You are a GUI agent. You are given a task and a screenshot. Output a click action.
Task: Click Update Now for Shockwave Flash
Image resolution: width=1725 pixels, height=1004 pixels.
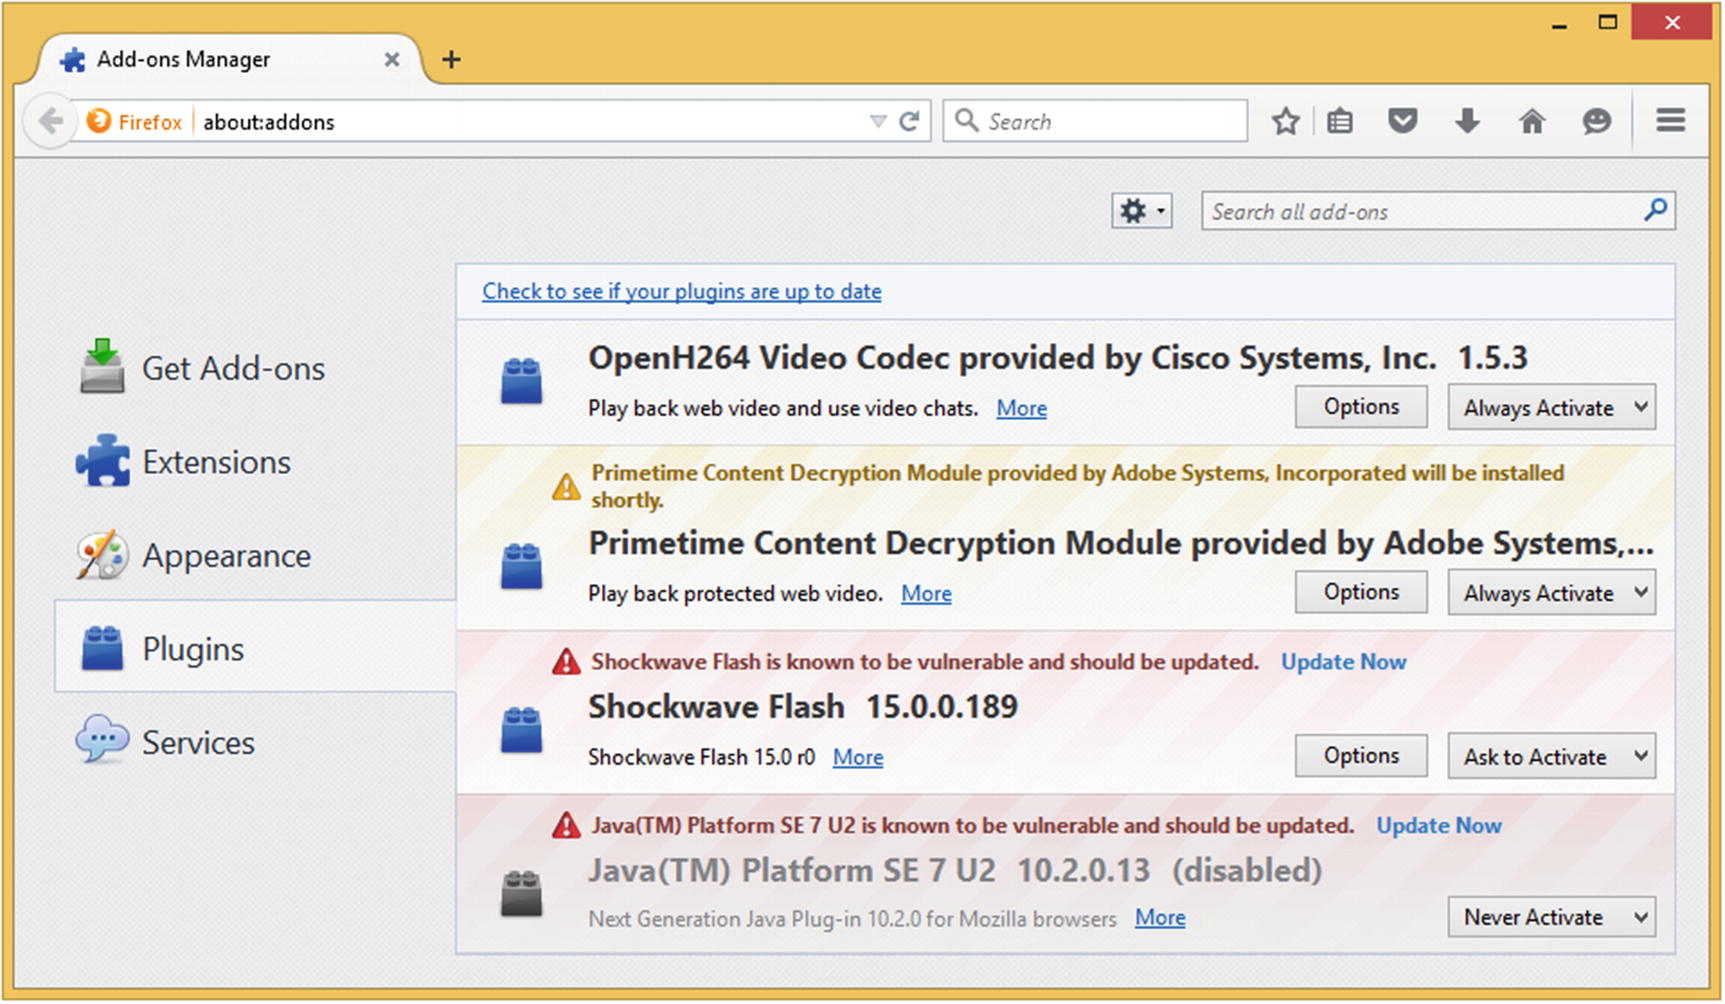pyautogui.click(x=1344, y=662)
